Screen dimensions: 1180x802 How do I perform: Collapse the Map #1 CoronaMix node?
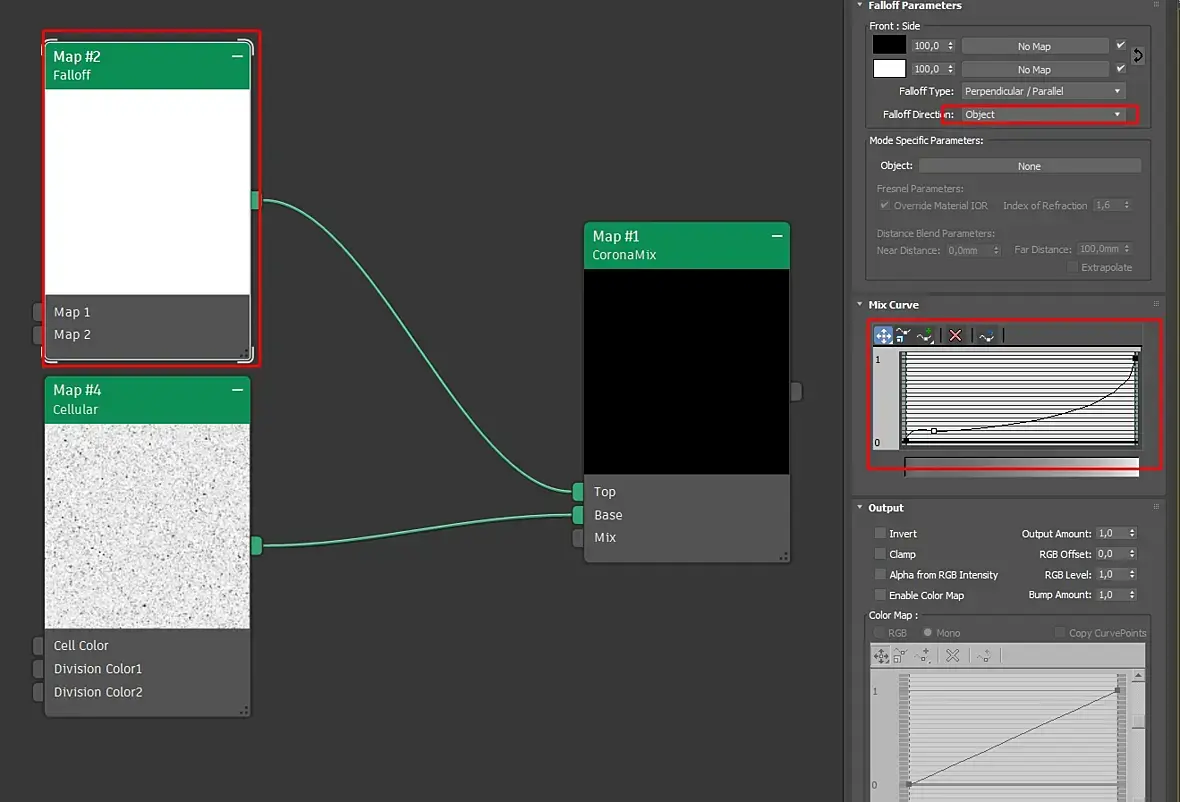(x=777, y=236)
